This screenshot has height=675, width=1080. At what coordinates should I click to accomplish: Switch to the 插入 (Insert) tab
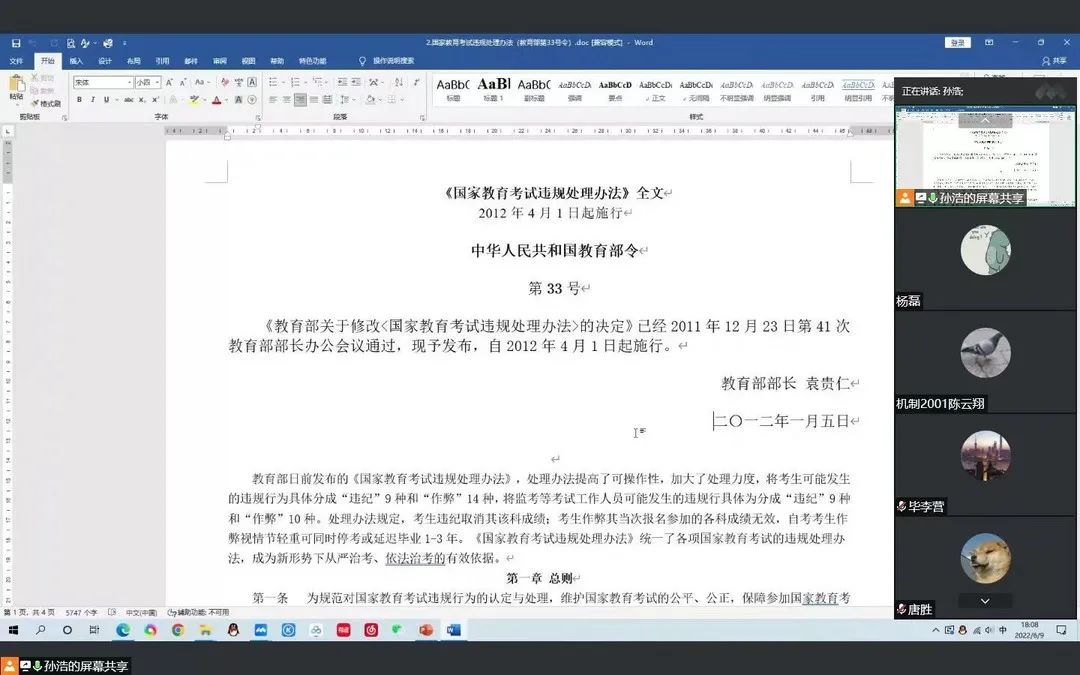click(x=76, y=61)
